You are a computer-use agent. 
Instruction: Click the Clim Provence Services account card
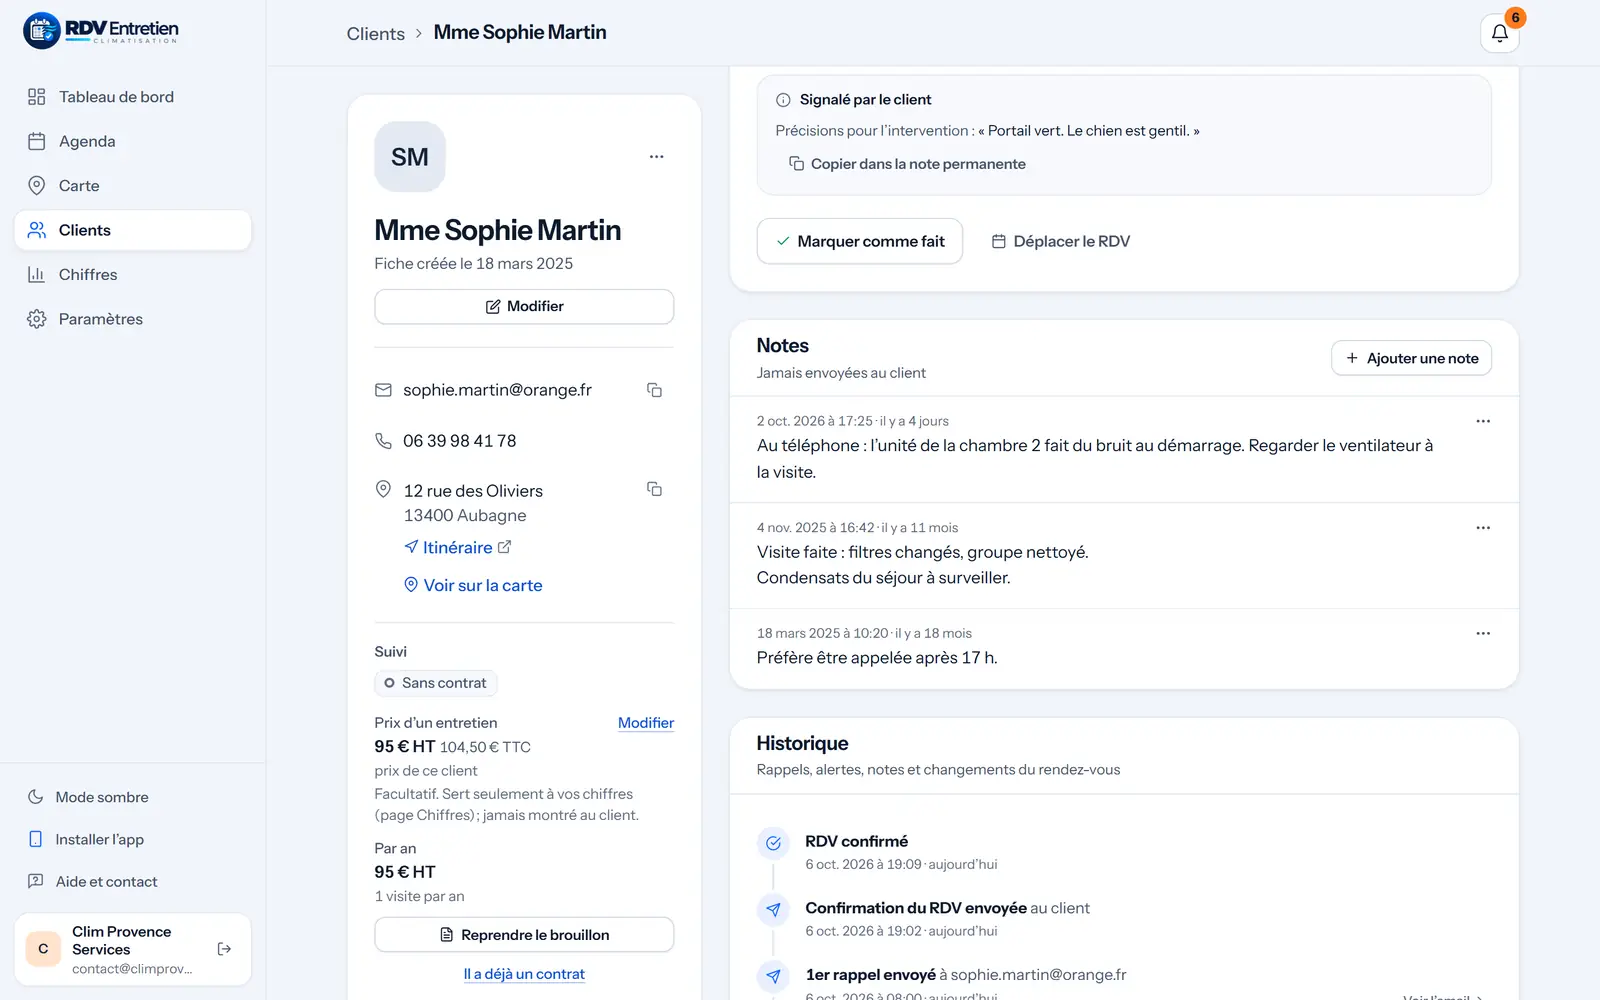pyautogui.click(x=133, y=949)
